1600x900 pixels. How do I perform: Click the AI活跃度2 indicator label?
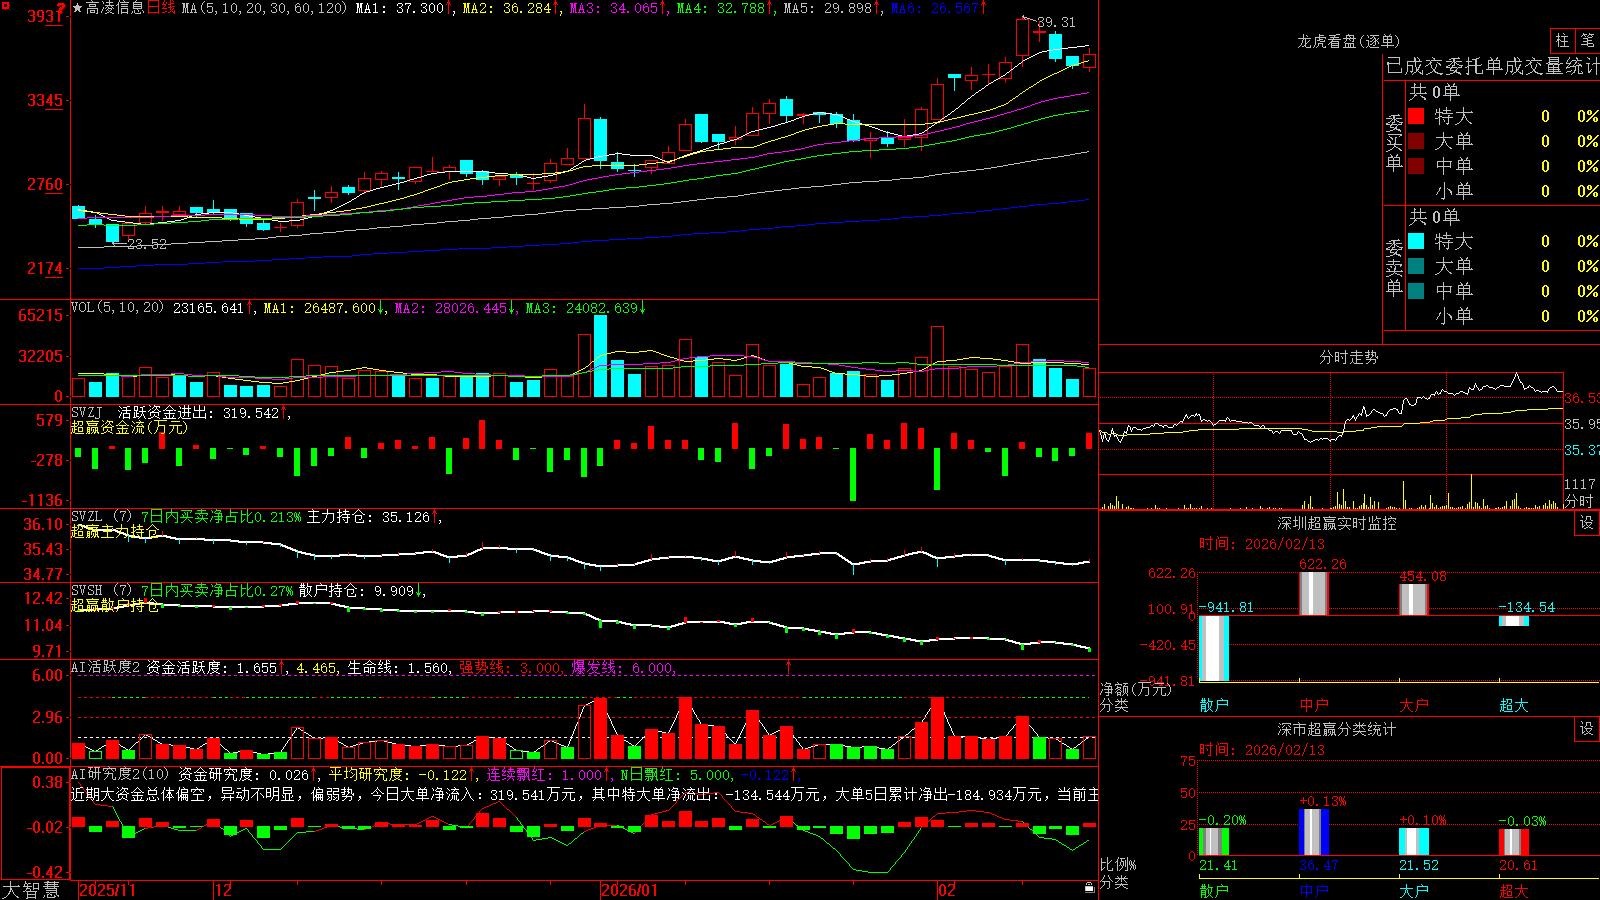(105, 667)
